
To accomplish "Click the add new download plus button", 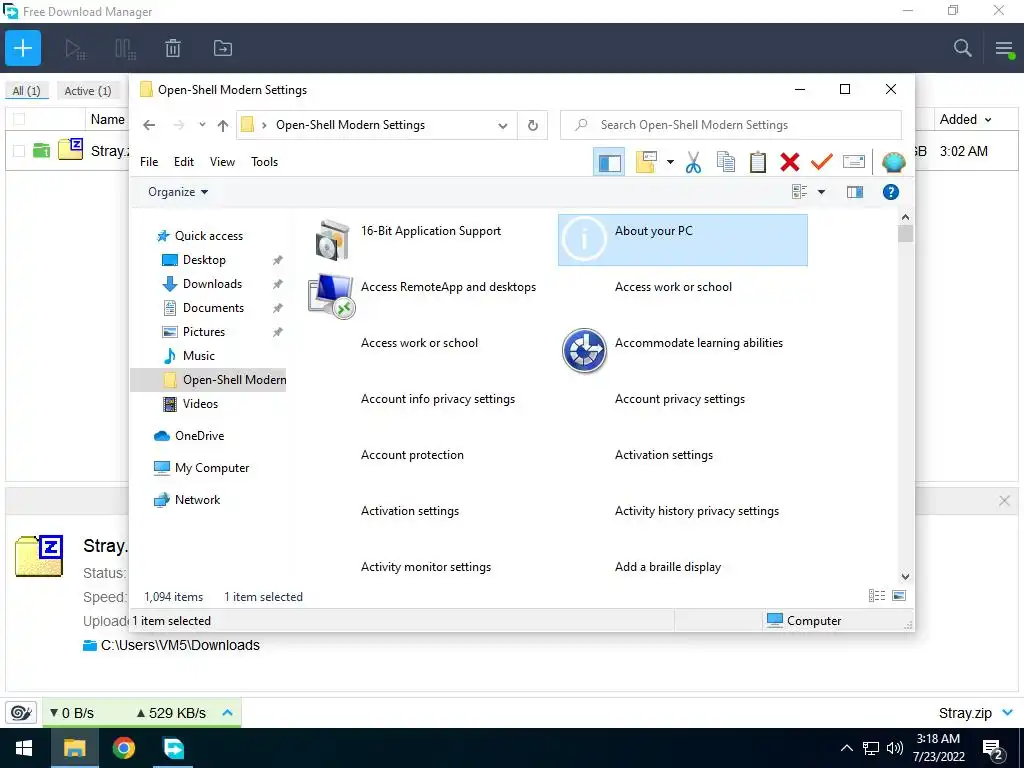I will pos(23,48).
